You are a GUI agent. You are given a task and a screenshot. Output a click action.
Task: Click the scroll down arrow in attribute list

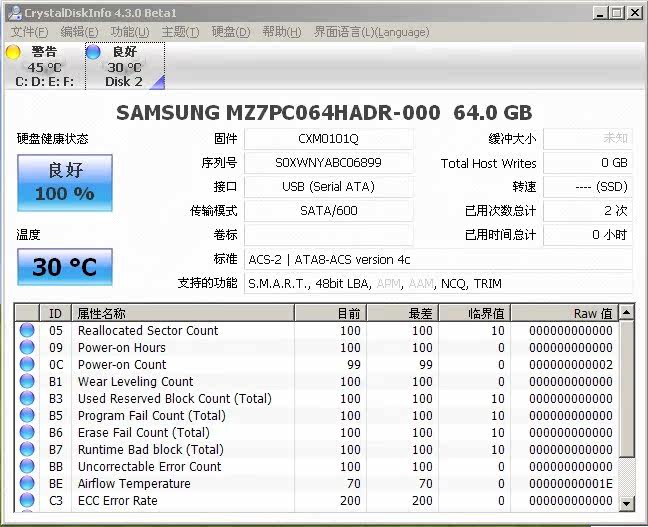(627, 502)
